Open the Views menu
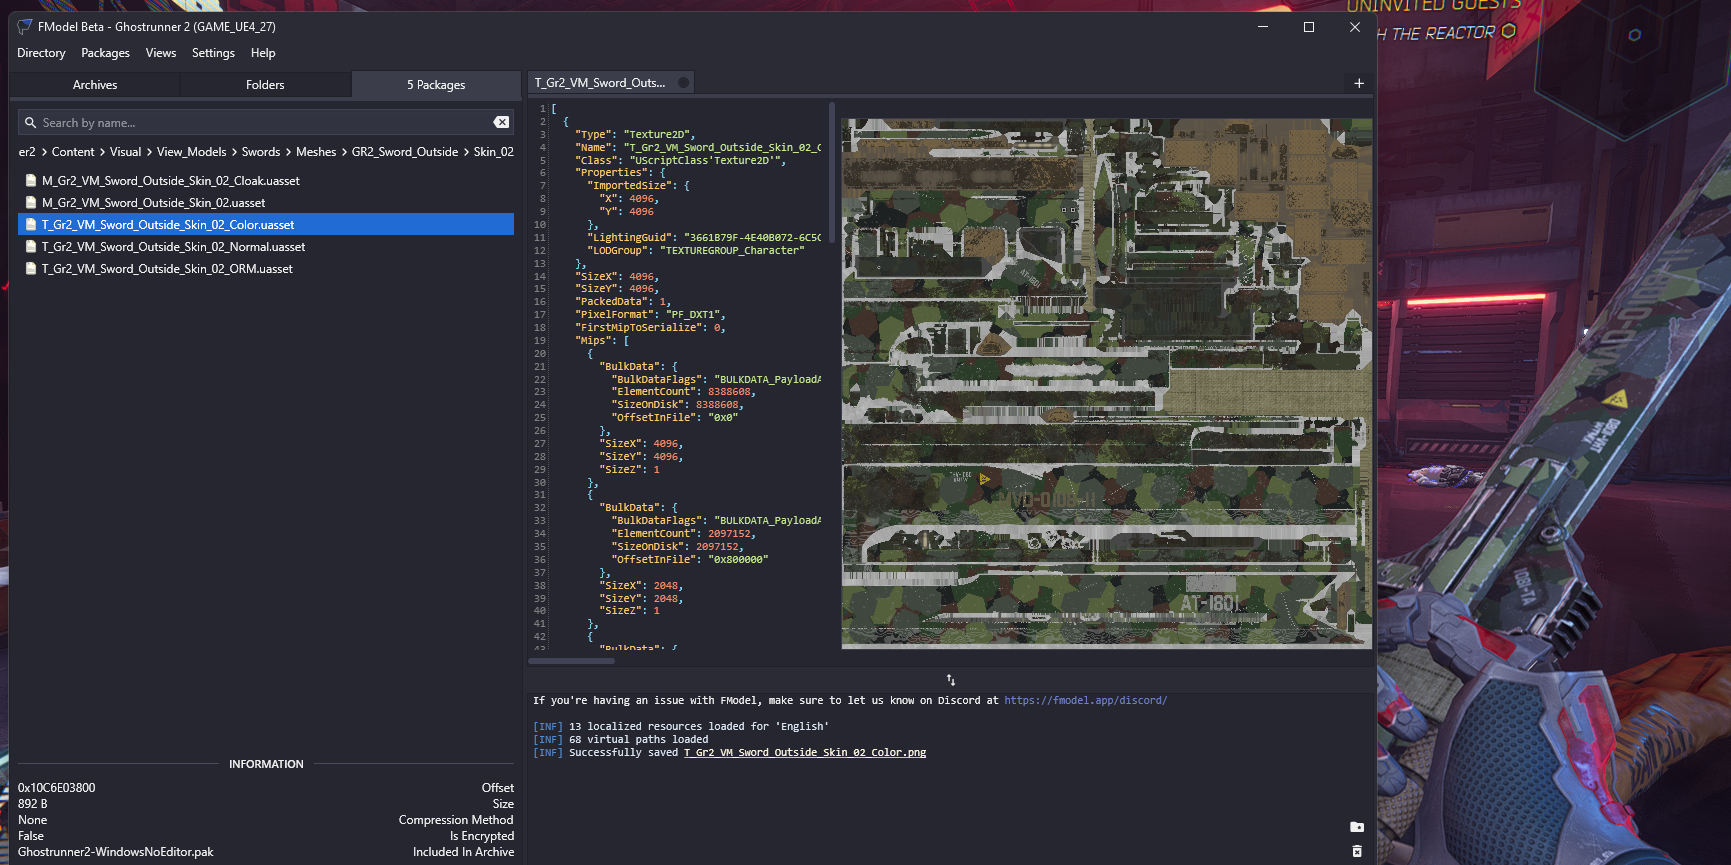This screenshot has height=865, width=1731. click(160, 53)
